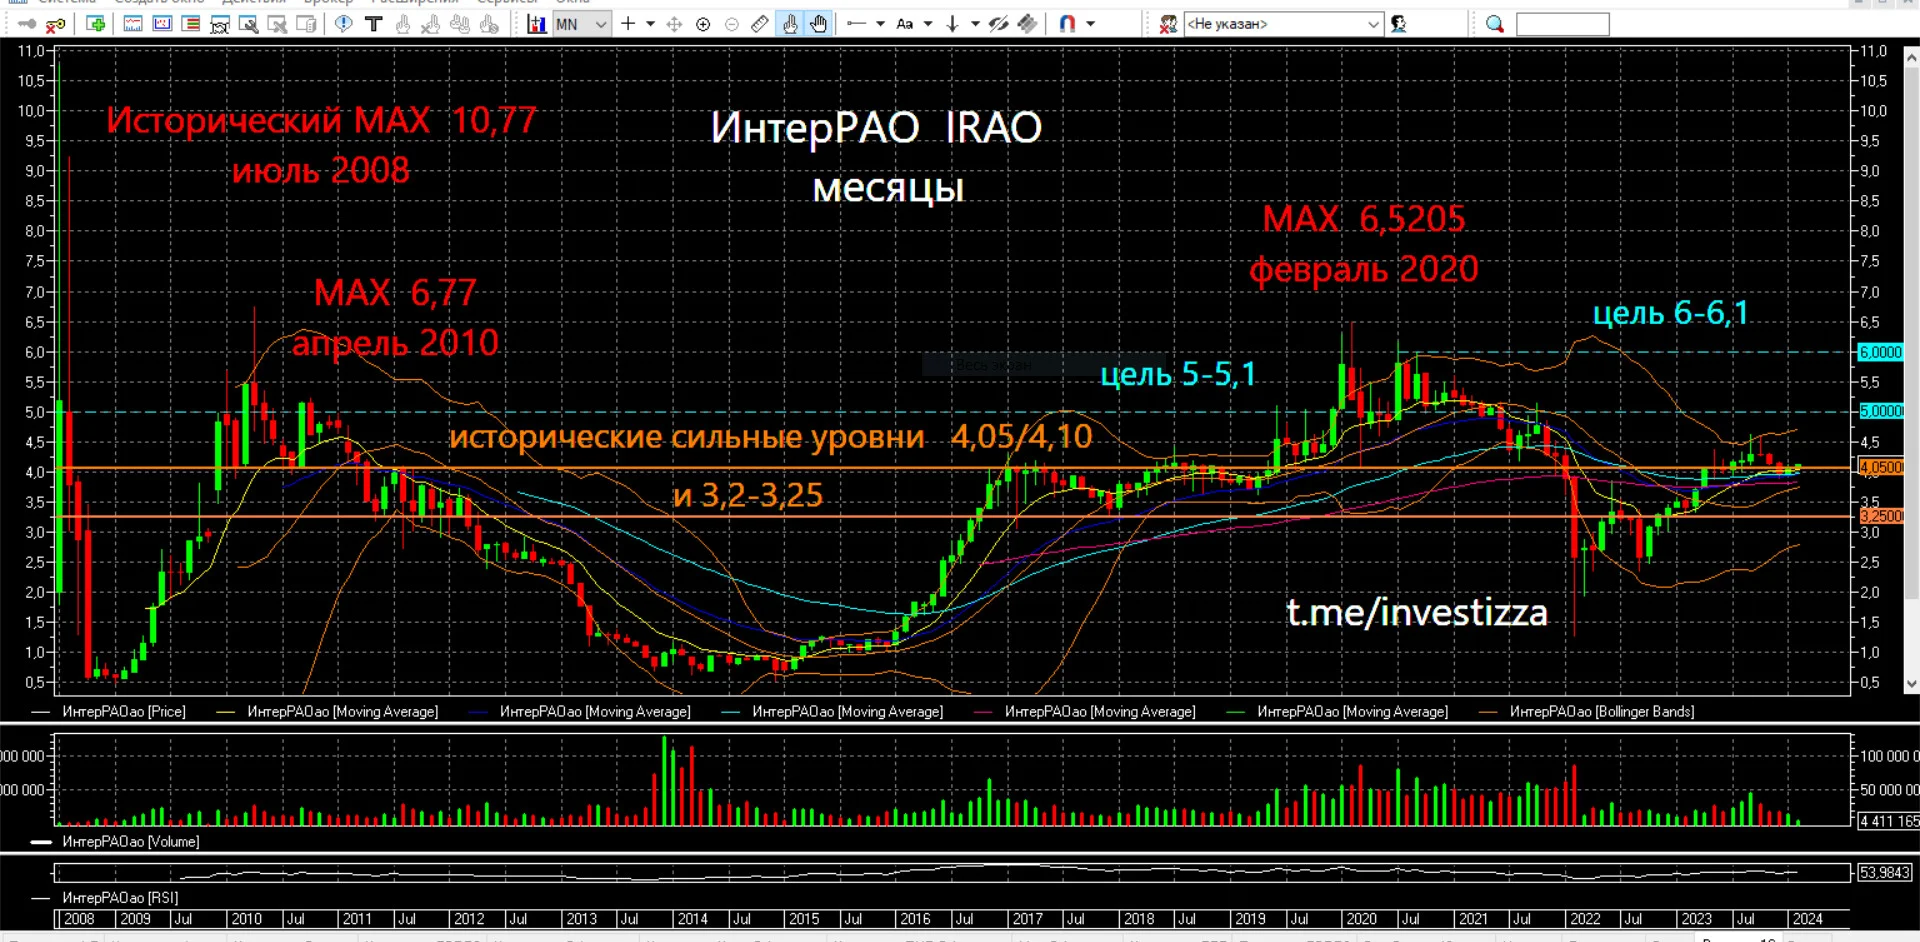Click the clients with red cross icon
This screenshot has width=1920, height=942.
1167,24
